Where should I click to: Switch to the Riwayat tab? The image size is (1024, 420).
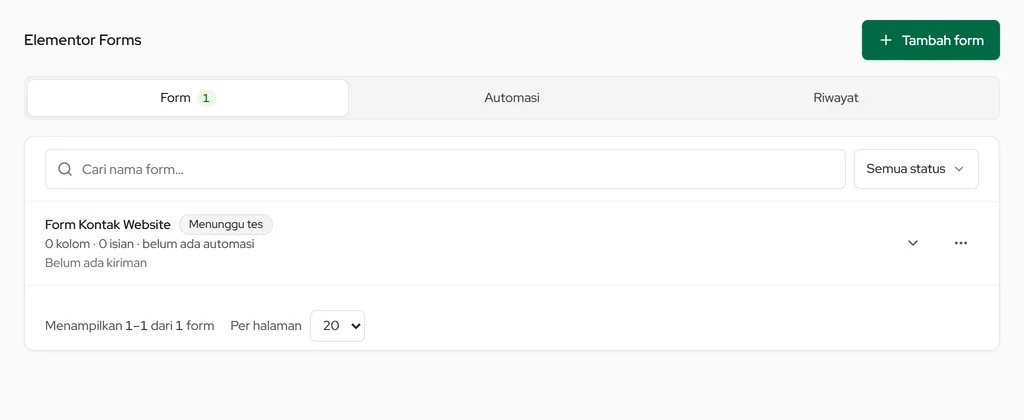pyautogui.click(x=836, y=98)
